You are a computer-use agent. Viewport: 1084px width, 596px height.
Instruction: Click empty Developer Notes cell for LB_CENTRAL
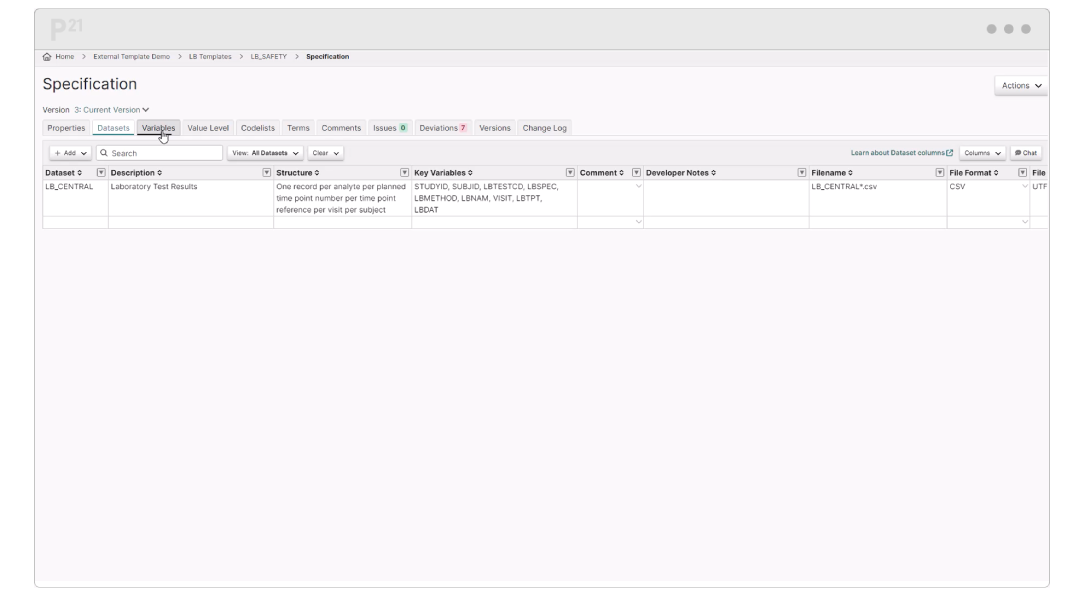[726, 198]
